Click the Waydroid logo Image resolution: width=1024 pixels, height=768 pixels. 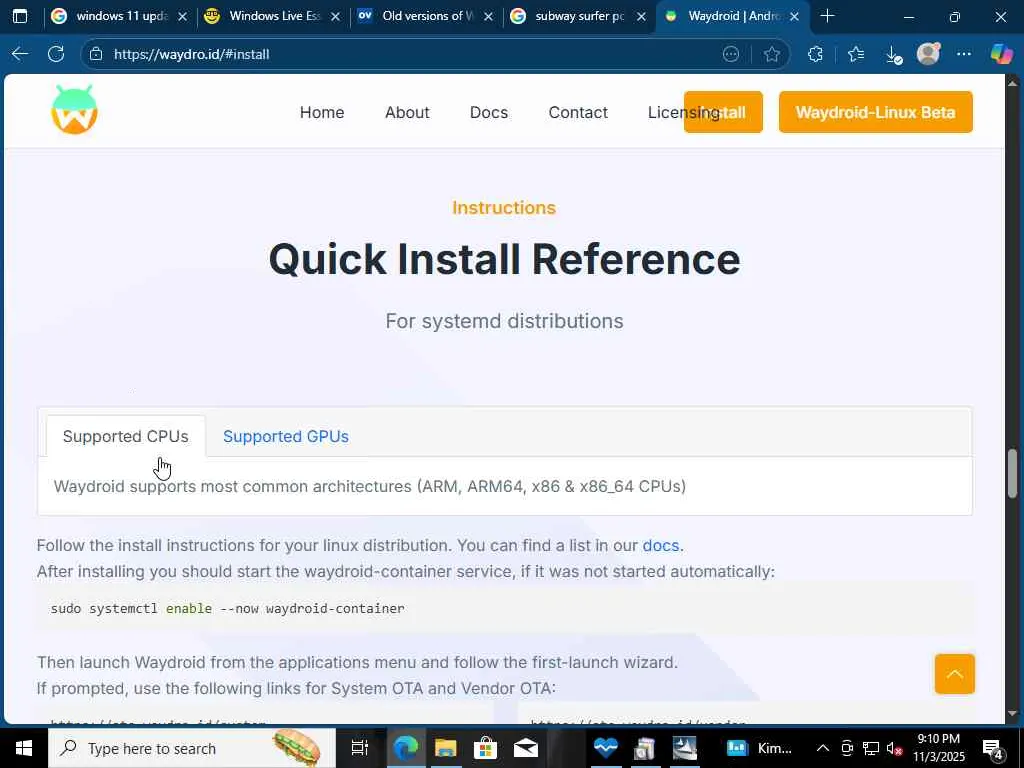click(x=74, y=110)
